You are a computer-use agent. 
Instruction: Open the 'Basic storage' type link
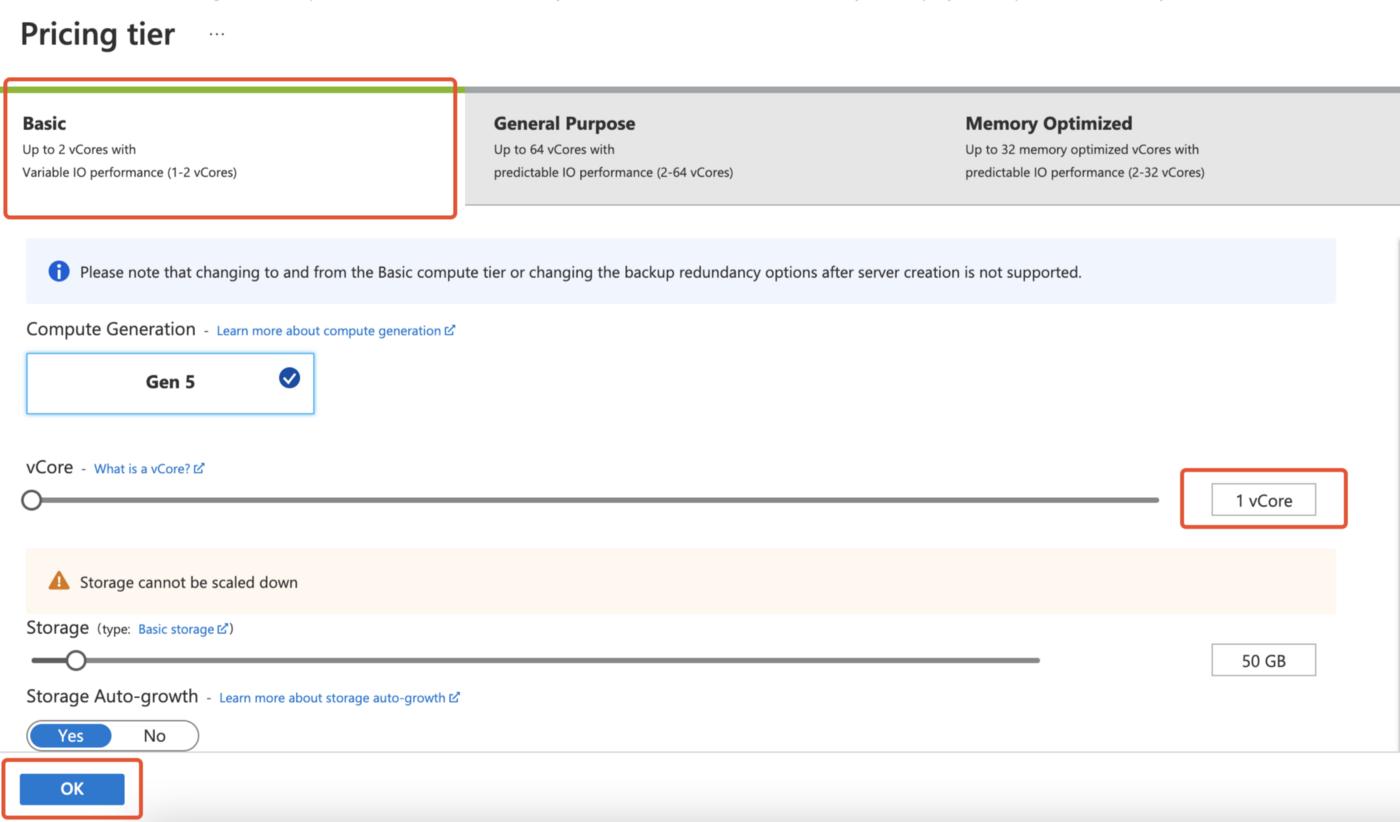coord(176,629)
